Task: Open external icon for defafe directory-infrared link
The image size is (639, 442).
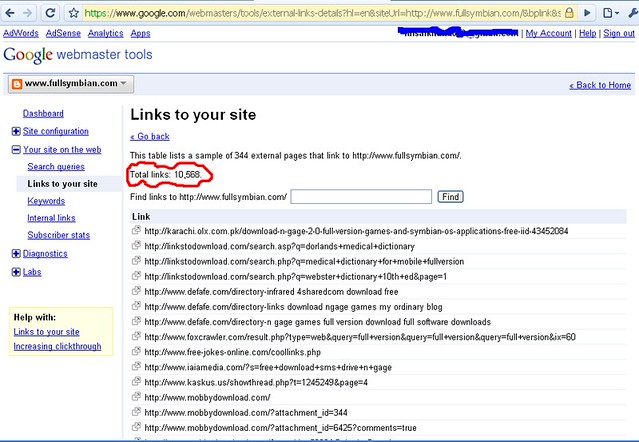Action: tap(136, 291)
